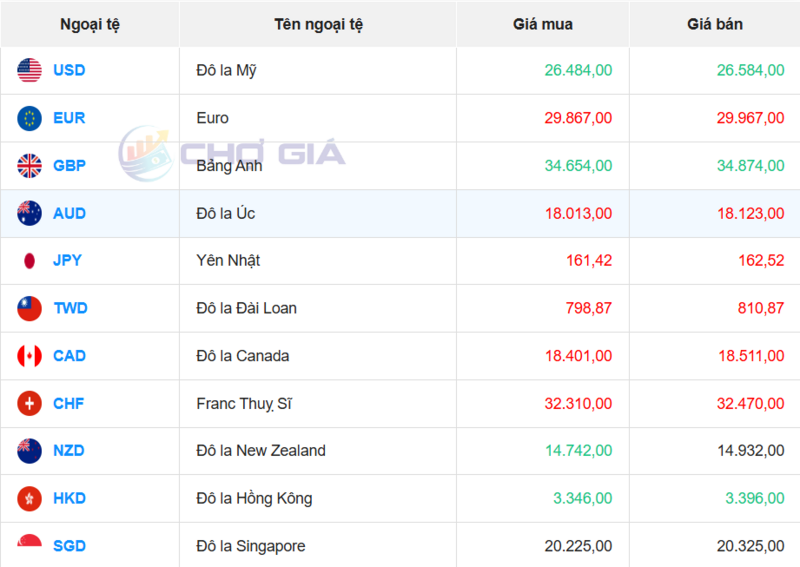This screenshot has height=567, width=800.
Task: Click the CAD Canadian flag icon
Action: [x=30, y=356]
